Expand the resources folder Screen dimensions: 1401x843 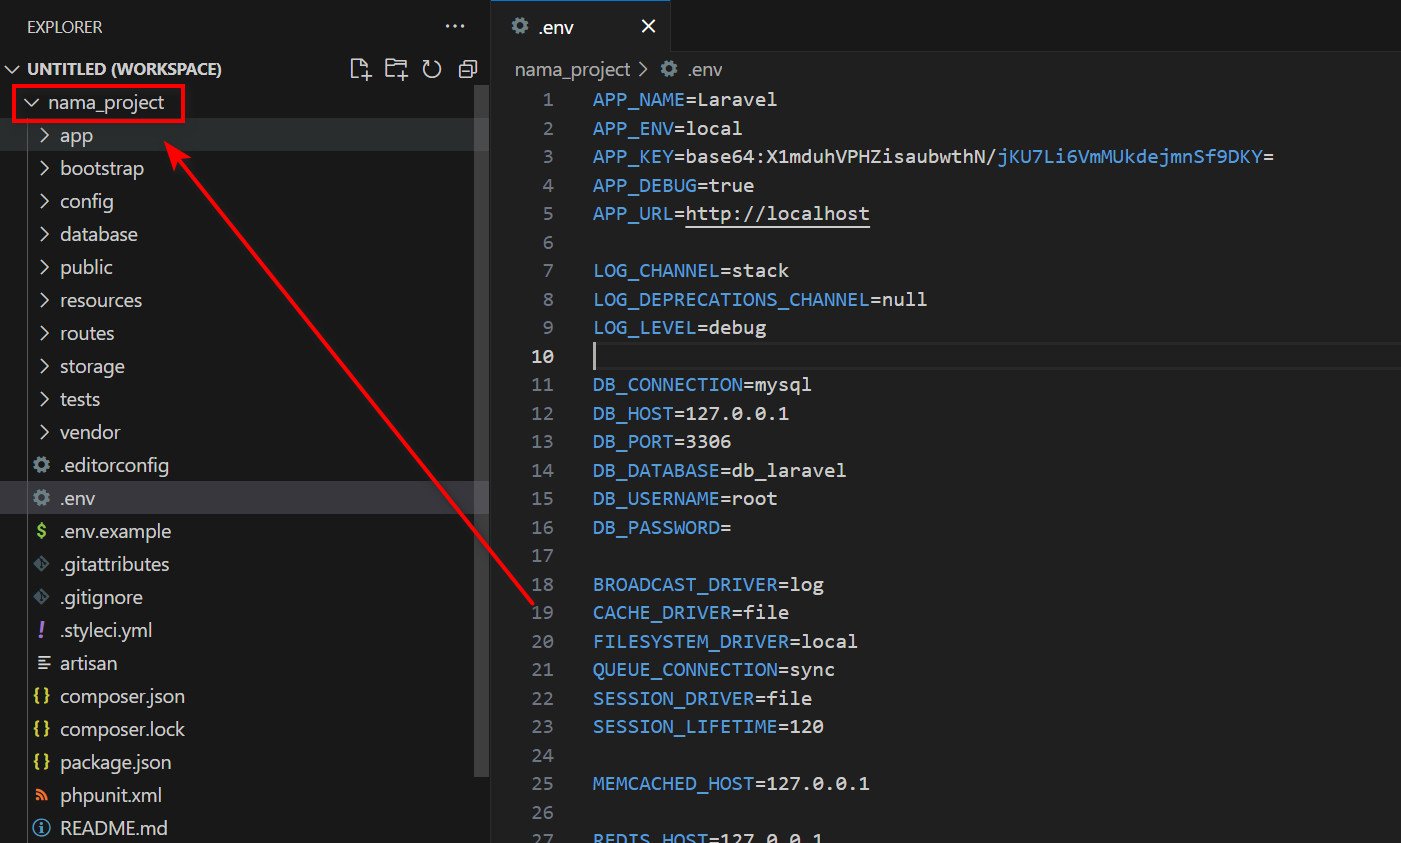(44, 300)
